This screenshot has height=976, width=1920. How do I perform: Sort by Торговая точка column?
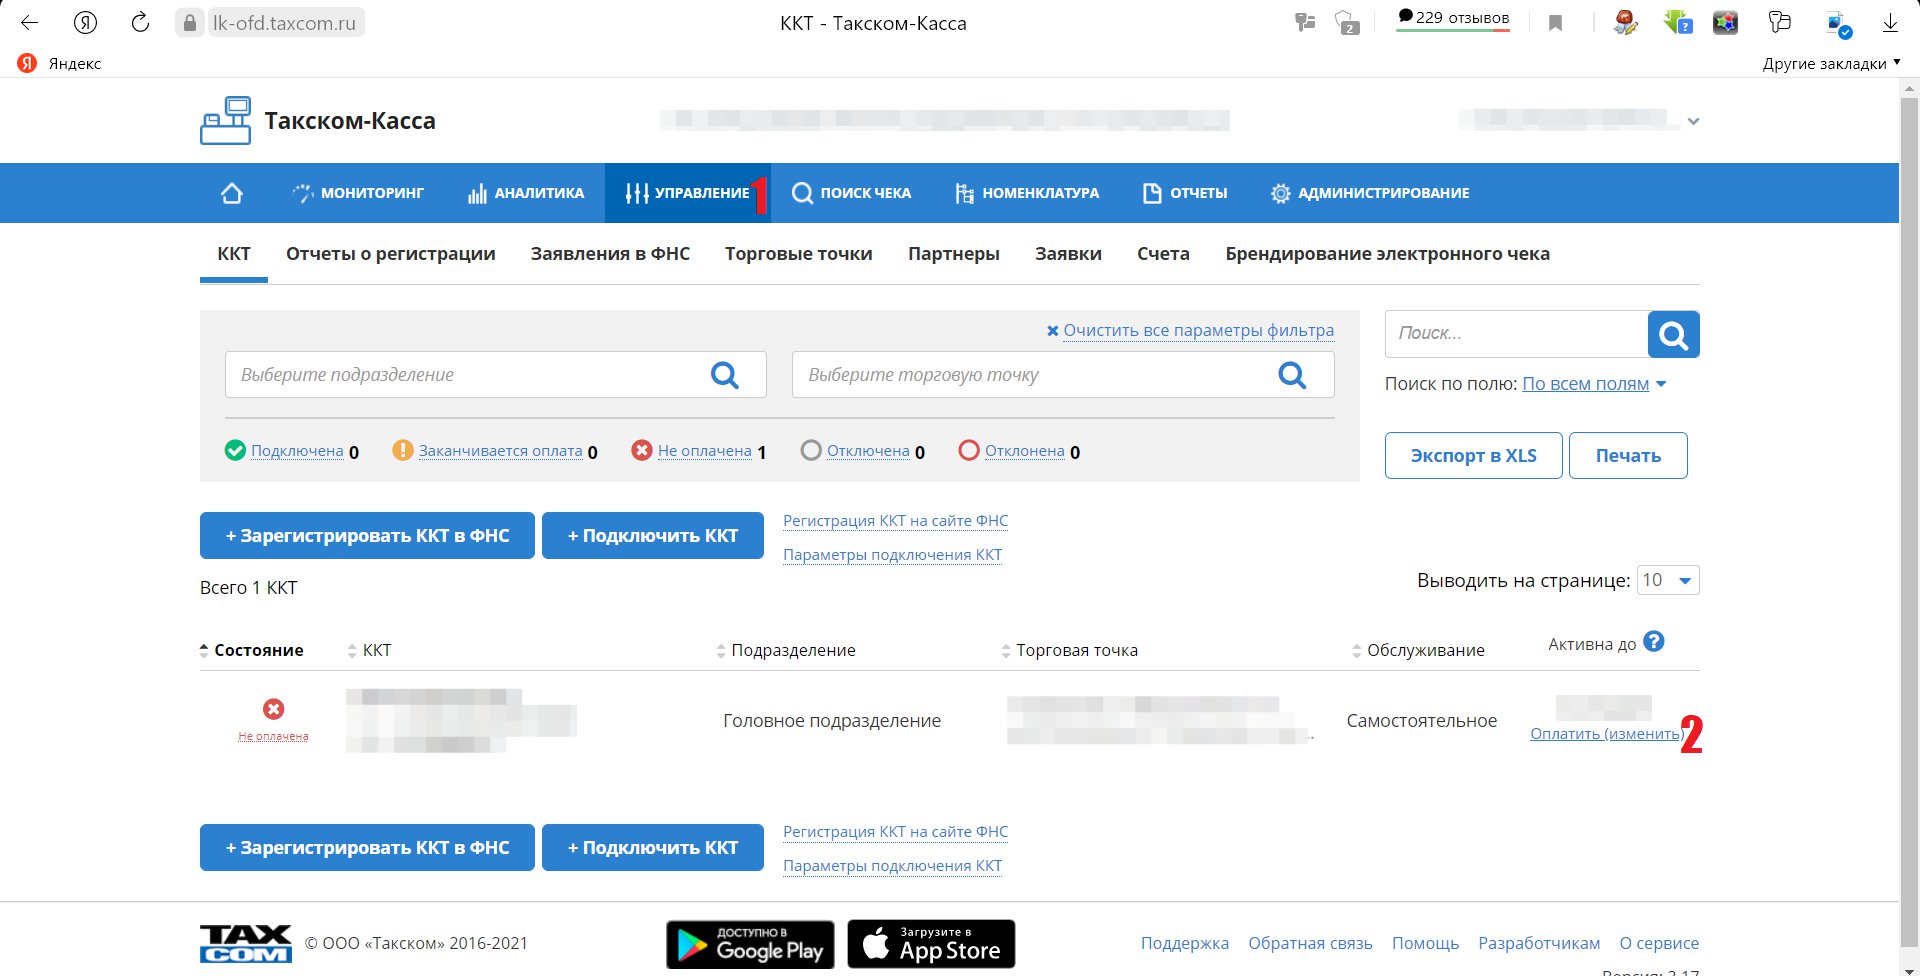click(1069, 650)
